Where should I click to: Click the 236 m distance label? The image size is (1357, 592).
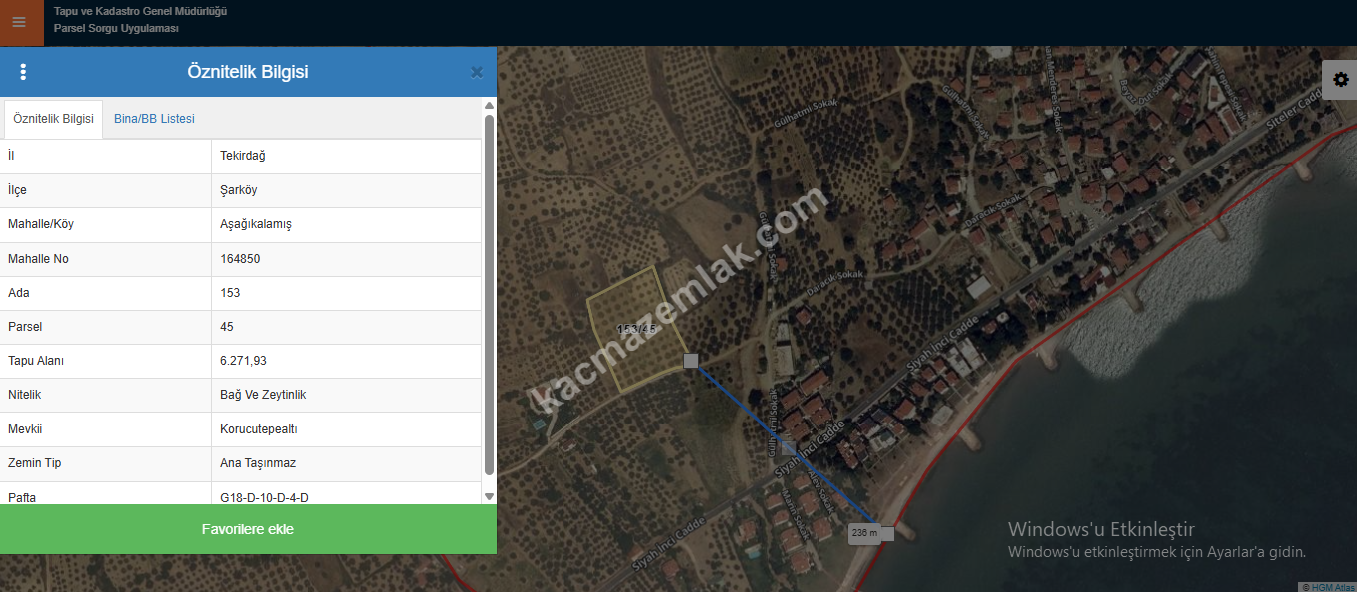pyautogui.click(x=863, y=533)
